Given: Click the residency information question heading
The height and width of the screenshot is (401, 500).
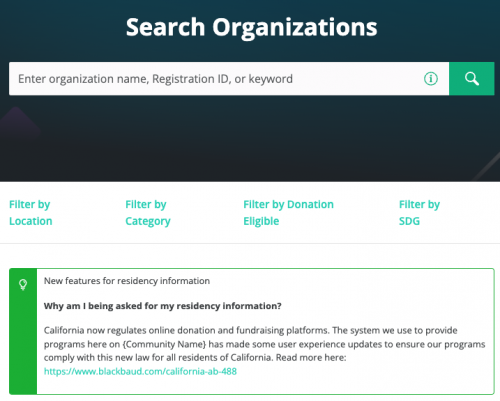Looking at the screenshot, I should 163,306.
